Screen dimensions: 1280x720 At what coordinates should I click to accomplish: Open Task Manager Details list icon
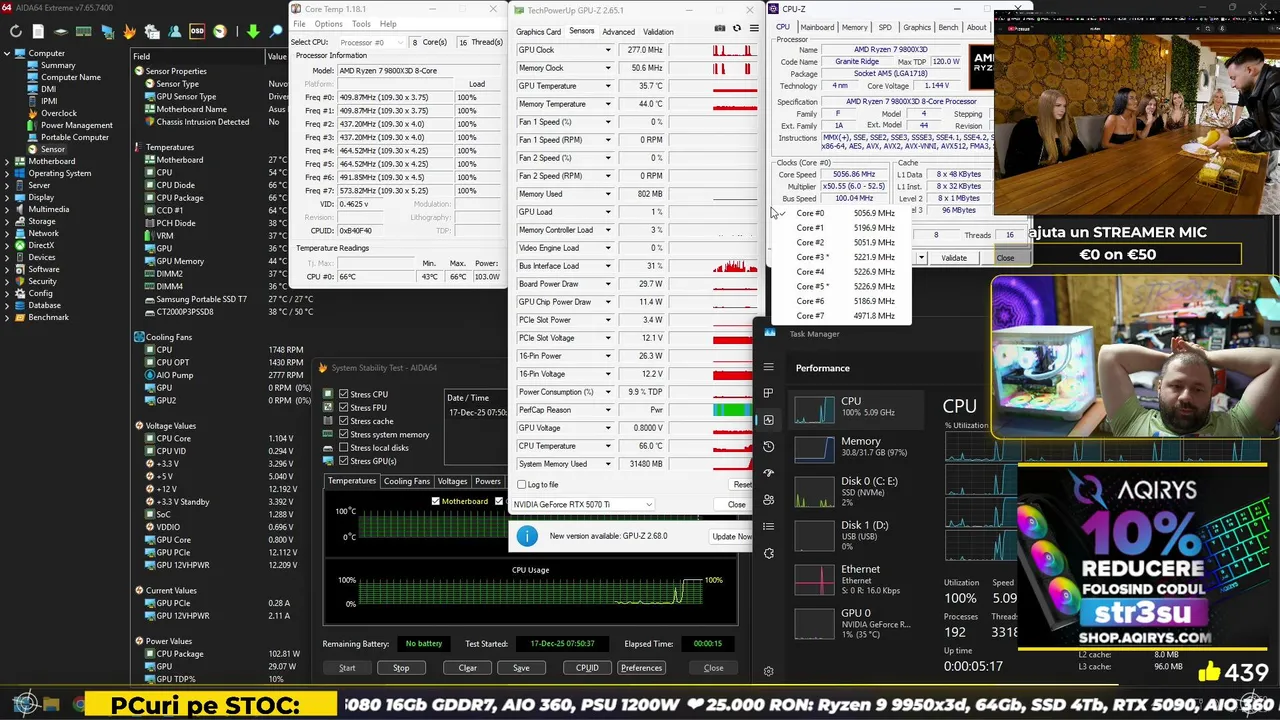[768, 526]
